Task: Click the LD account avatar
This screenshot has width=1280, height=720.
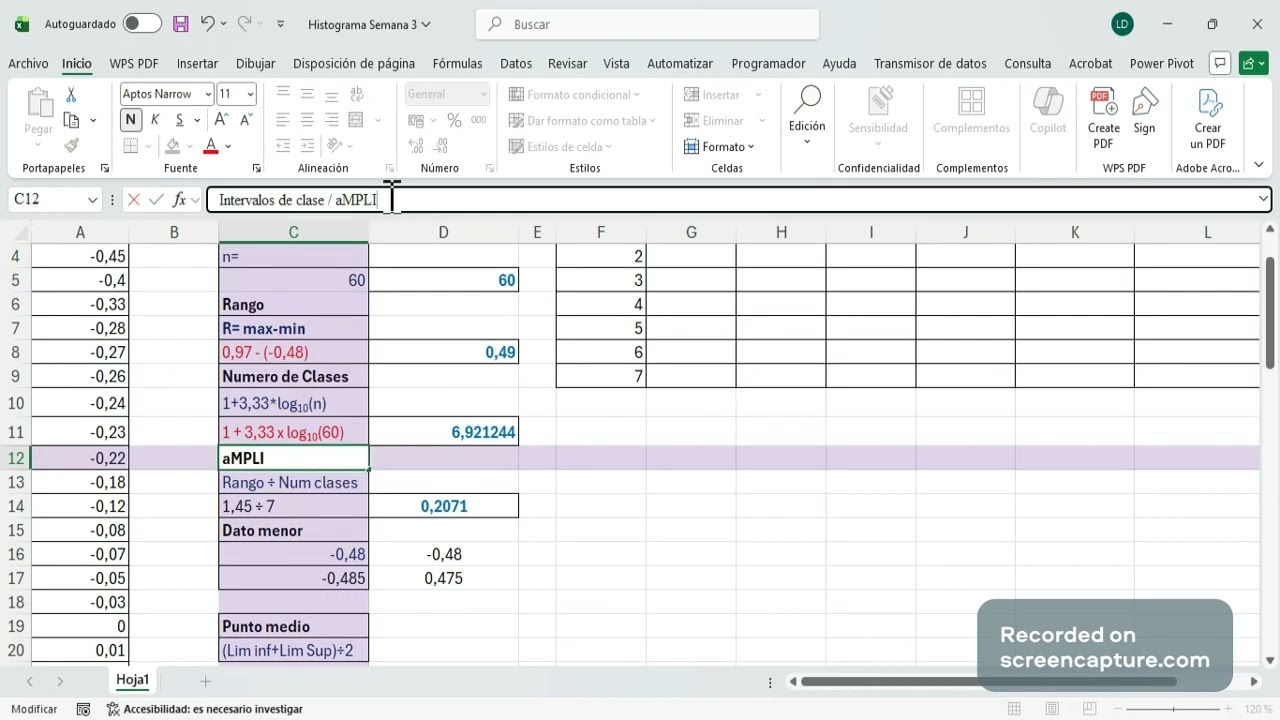Action: pyautogui.click(x=1122, y=24)
